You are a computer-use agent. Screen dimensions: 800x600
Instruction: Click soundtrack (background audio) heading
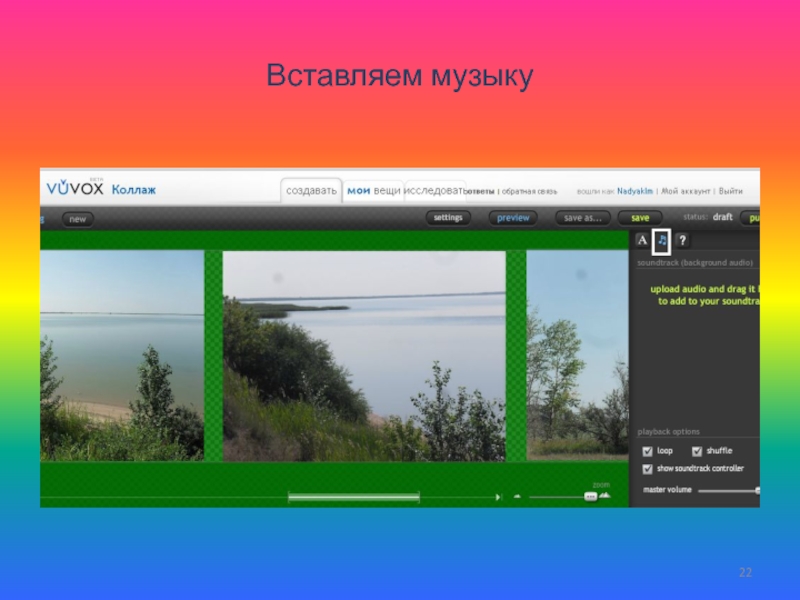click(695, 263)
